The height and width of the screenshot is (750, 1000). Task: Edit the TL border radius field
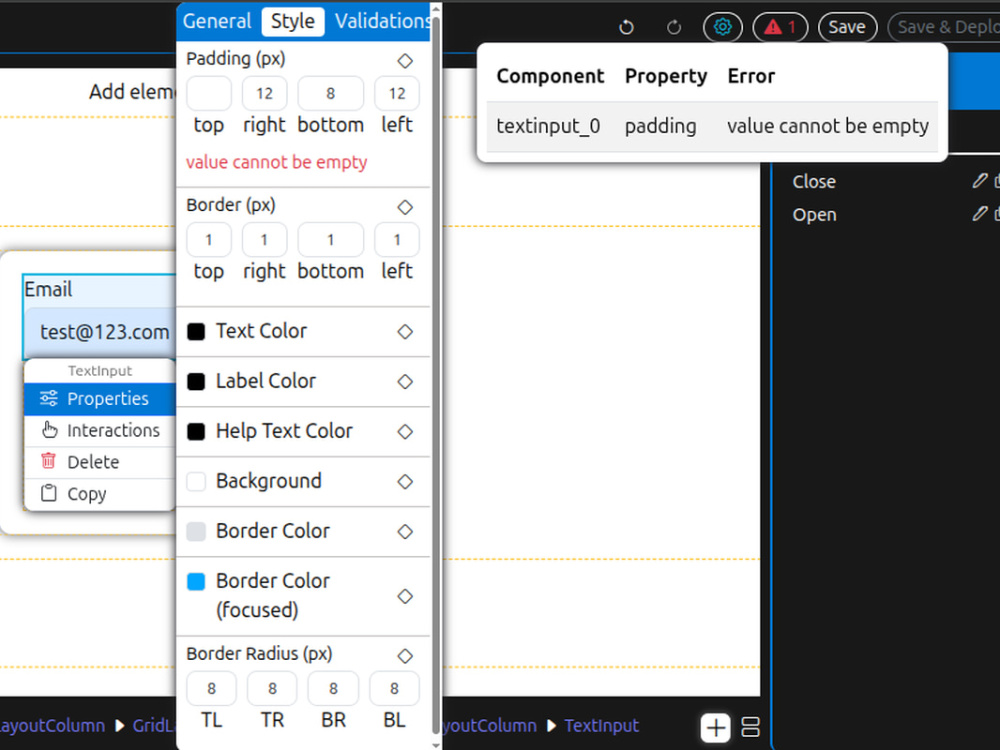tap(211, 689)
